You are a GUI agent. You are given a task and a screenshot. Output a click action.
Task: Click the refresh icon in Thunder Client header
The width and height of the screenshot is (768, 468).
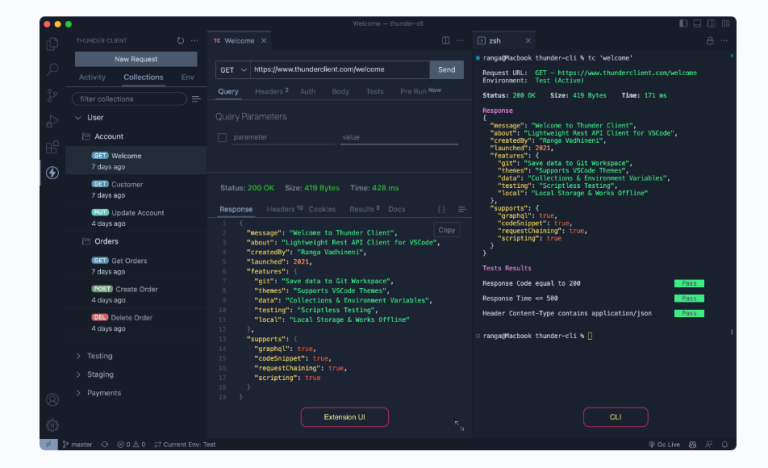(180, 41)
